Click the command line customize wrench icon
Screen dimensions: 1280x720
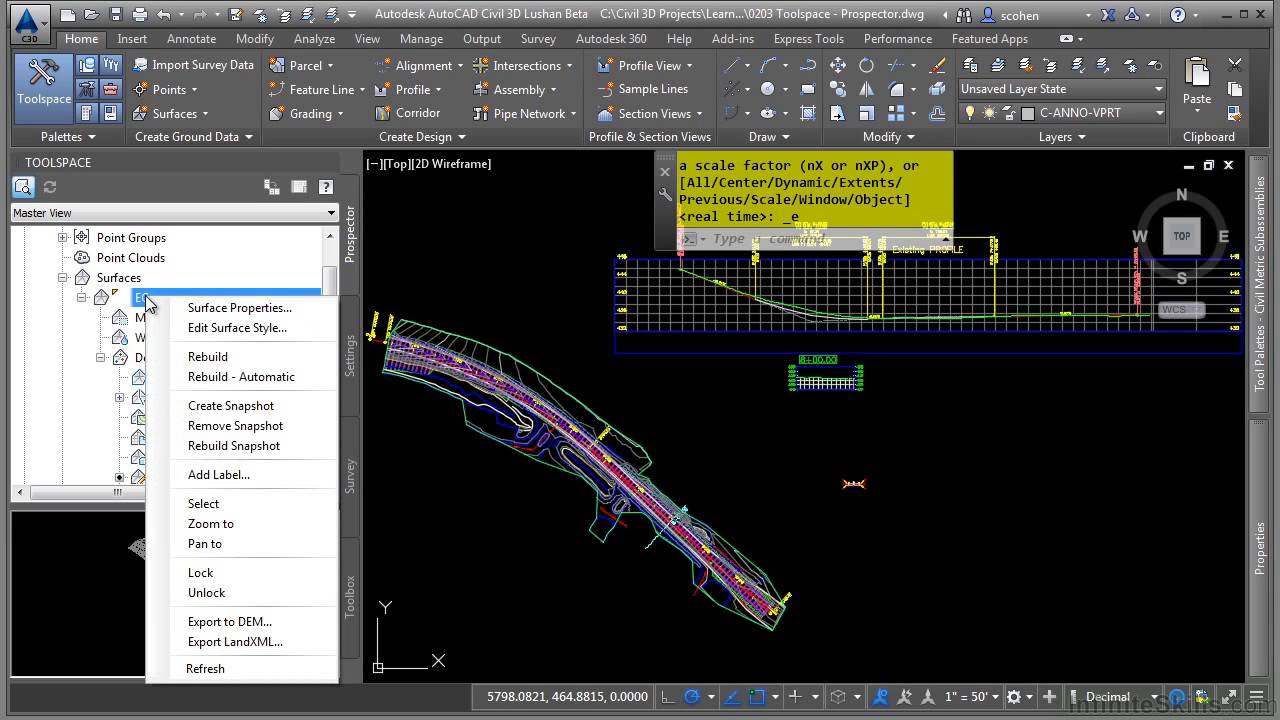pos(665,195)
